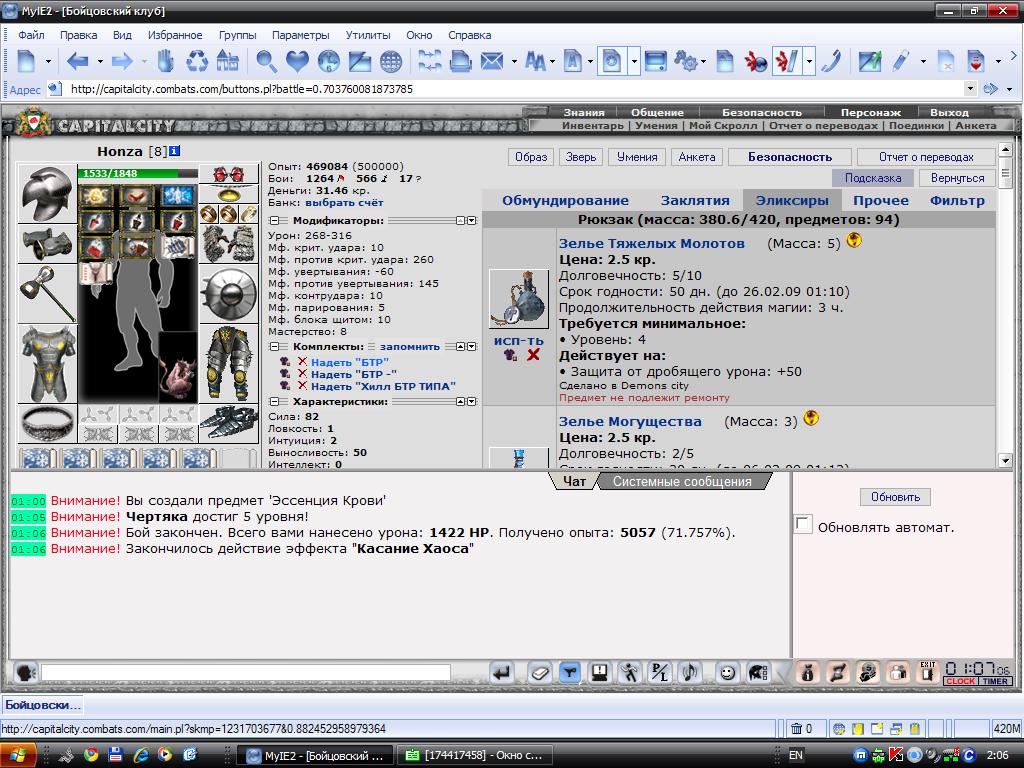
Task: Click the equipped hammer weapon slot
Action: [x=47, y=294]
